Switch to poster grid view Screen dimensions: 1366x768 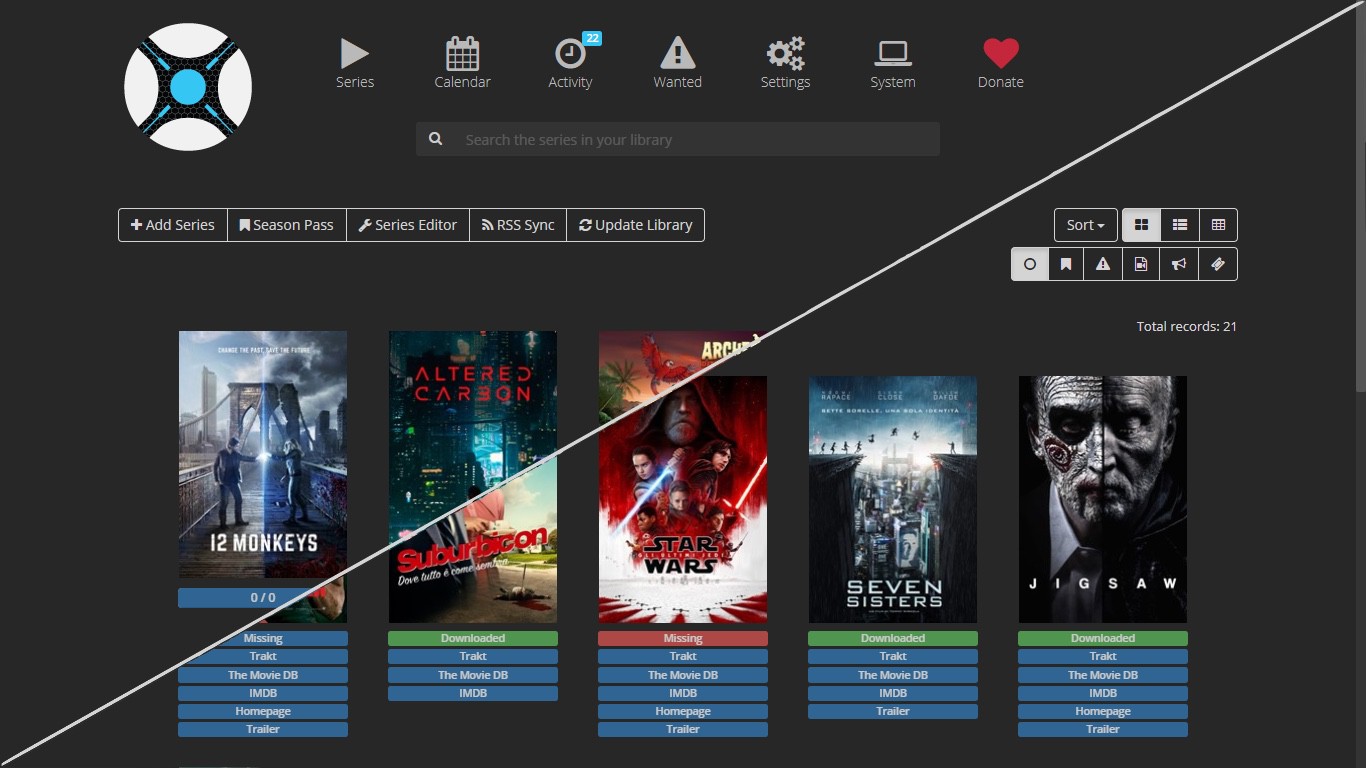pos(1141,224)
